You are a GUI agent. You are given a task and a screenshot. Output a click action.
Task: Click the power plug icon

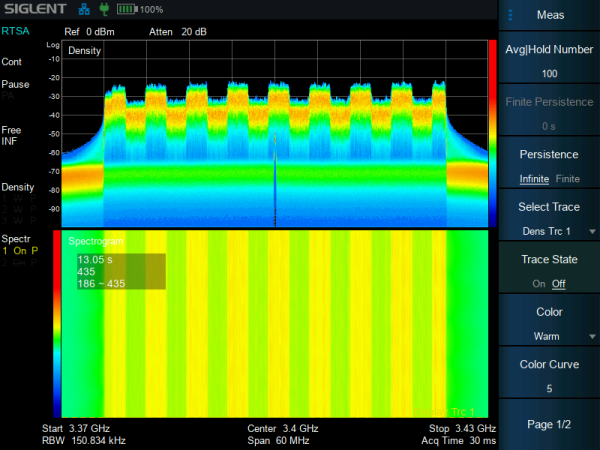102,9
